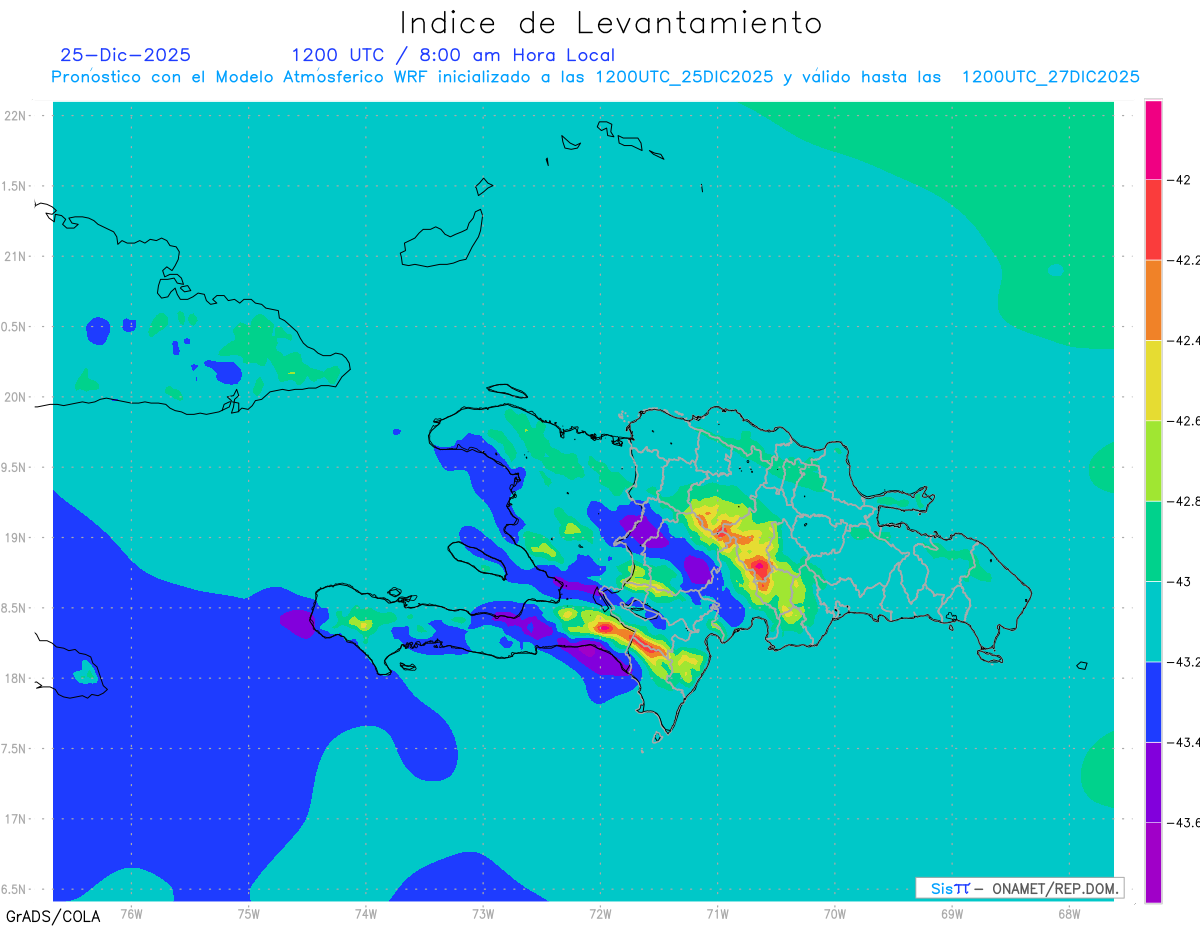Click the "74W" longitude axis label
Screen dimensions: 1200x927
(x=366, y=913)
